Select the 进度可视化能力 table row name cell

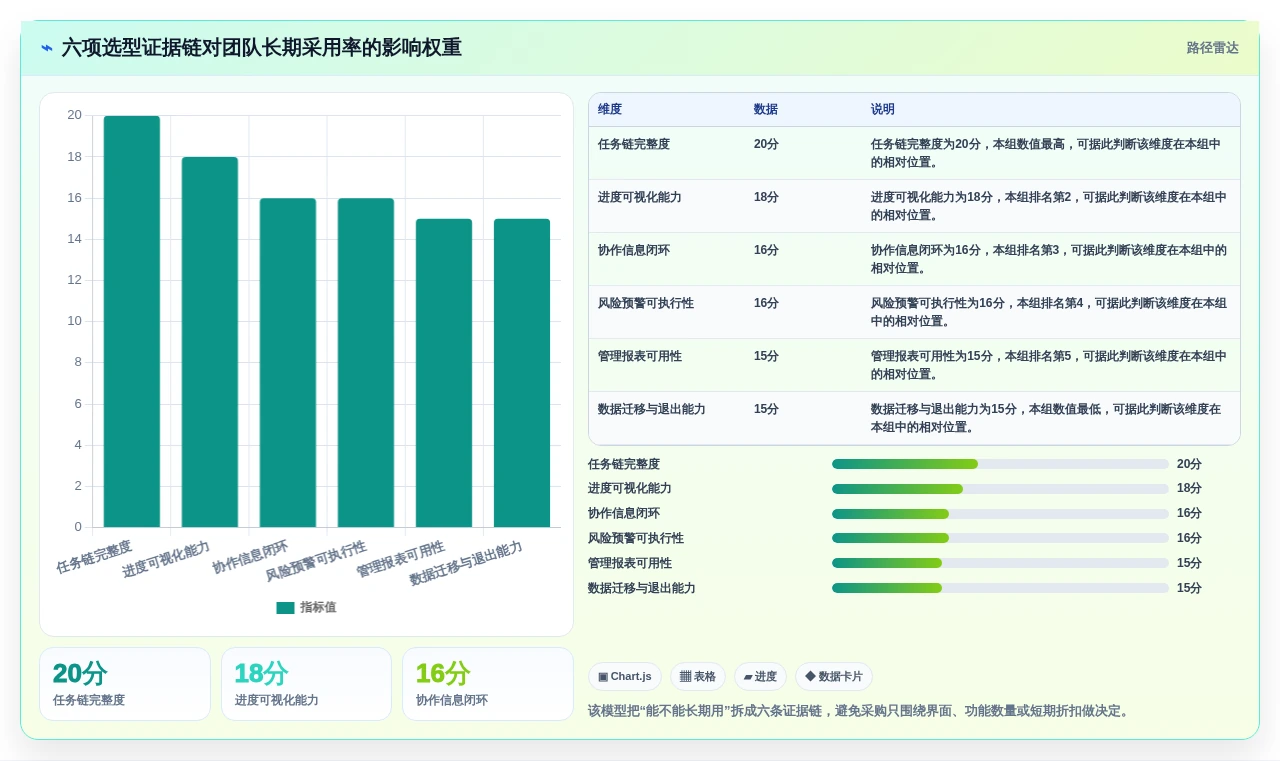(640, 197)
